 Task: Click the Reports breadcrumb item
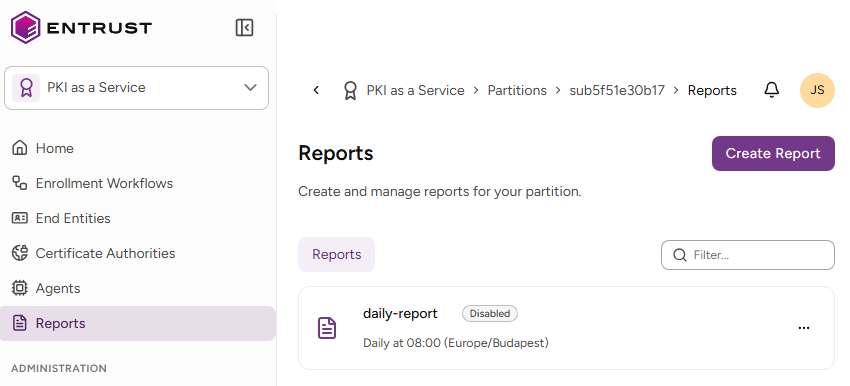[x=712, y=91]
